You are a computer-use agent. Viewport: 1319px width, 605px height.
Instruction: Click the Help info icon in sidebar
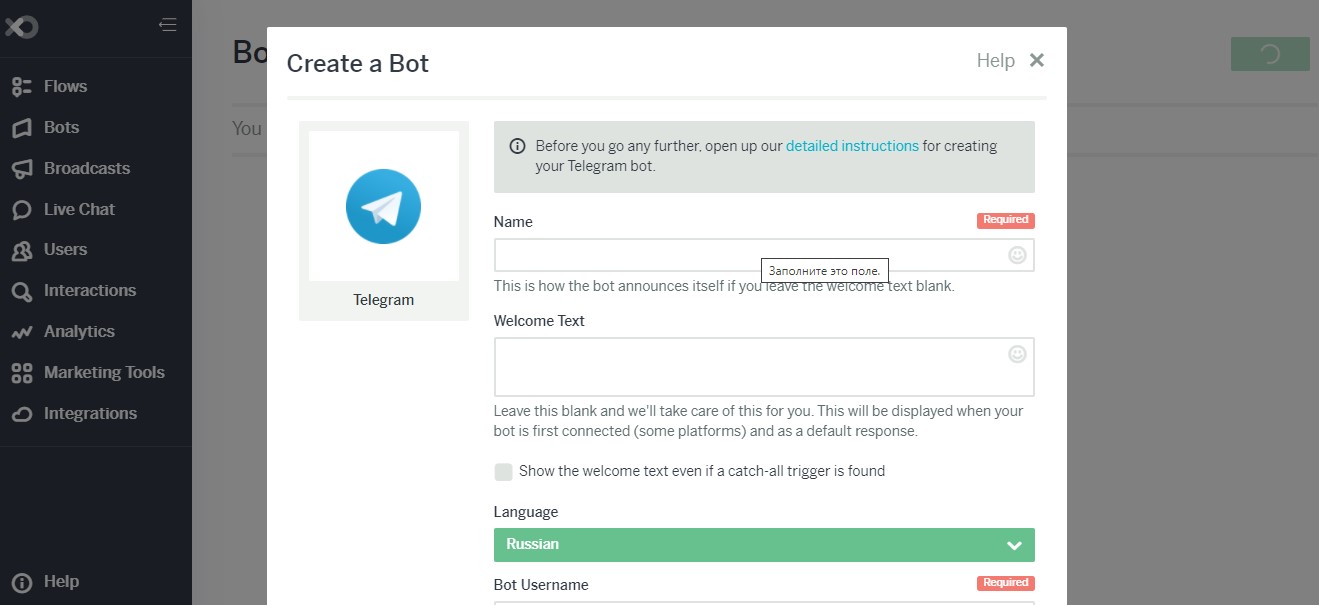point(22,582)
